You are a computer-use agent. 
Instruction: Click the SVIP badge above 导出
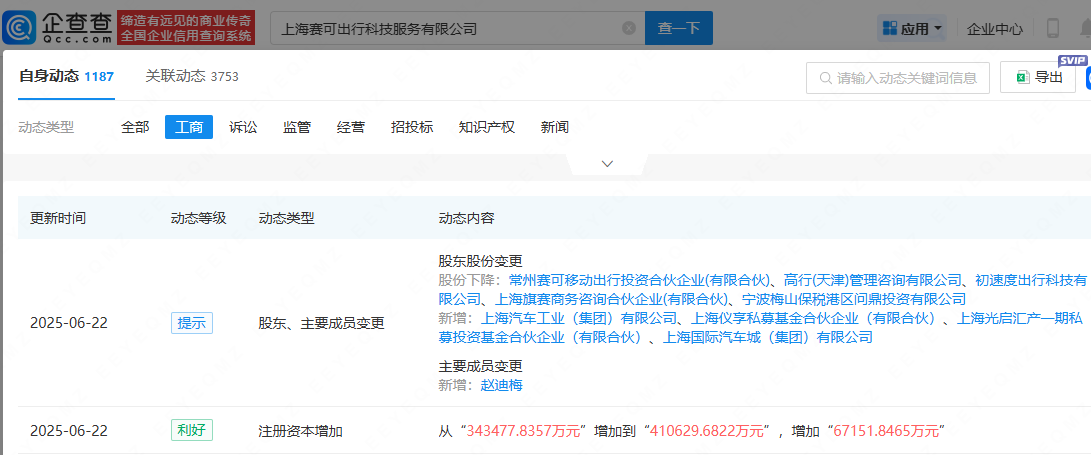click(x=1073, y=61)
